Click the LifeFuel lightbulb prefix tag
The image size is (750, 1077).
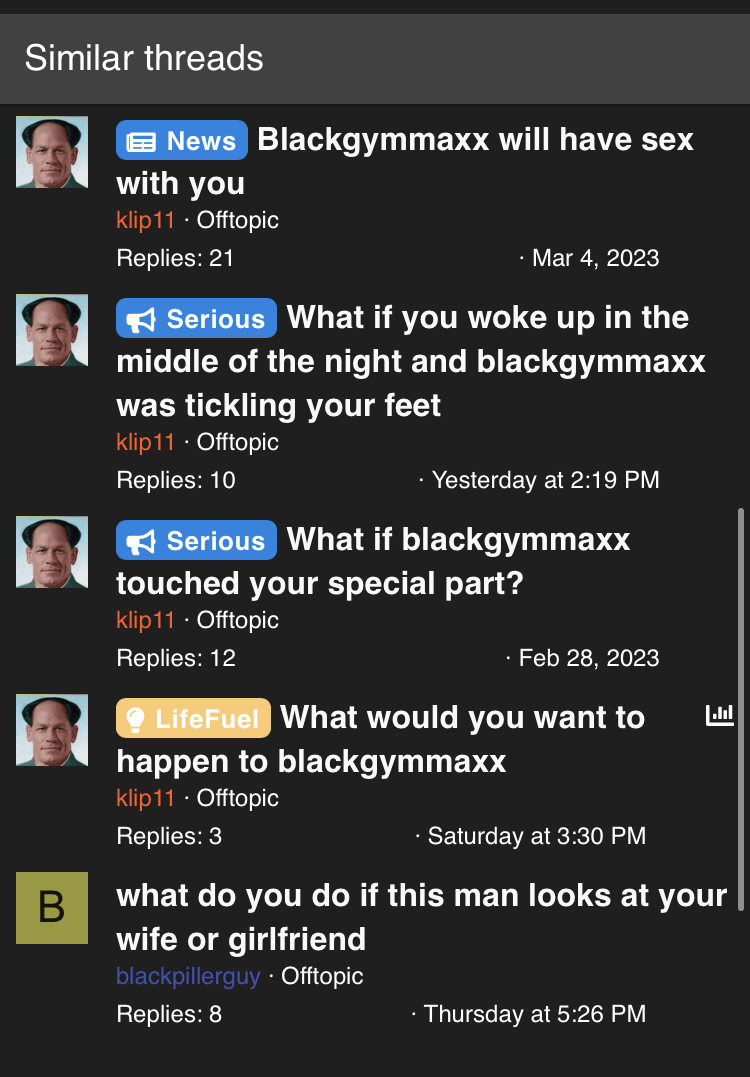click(193, 718)
